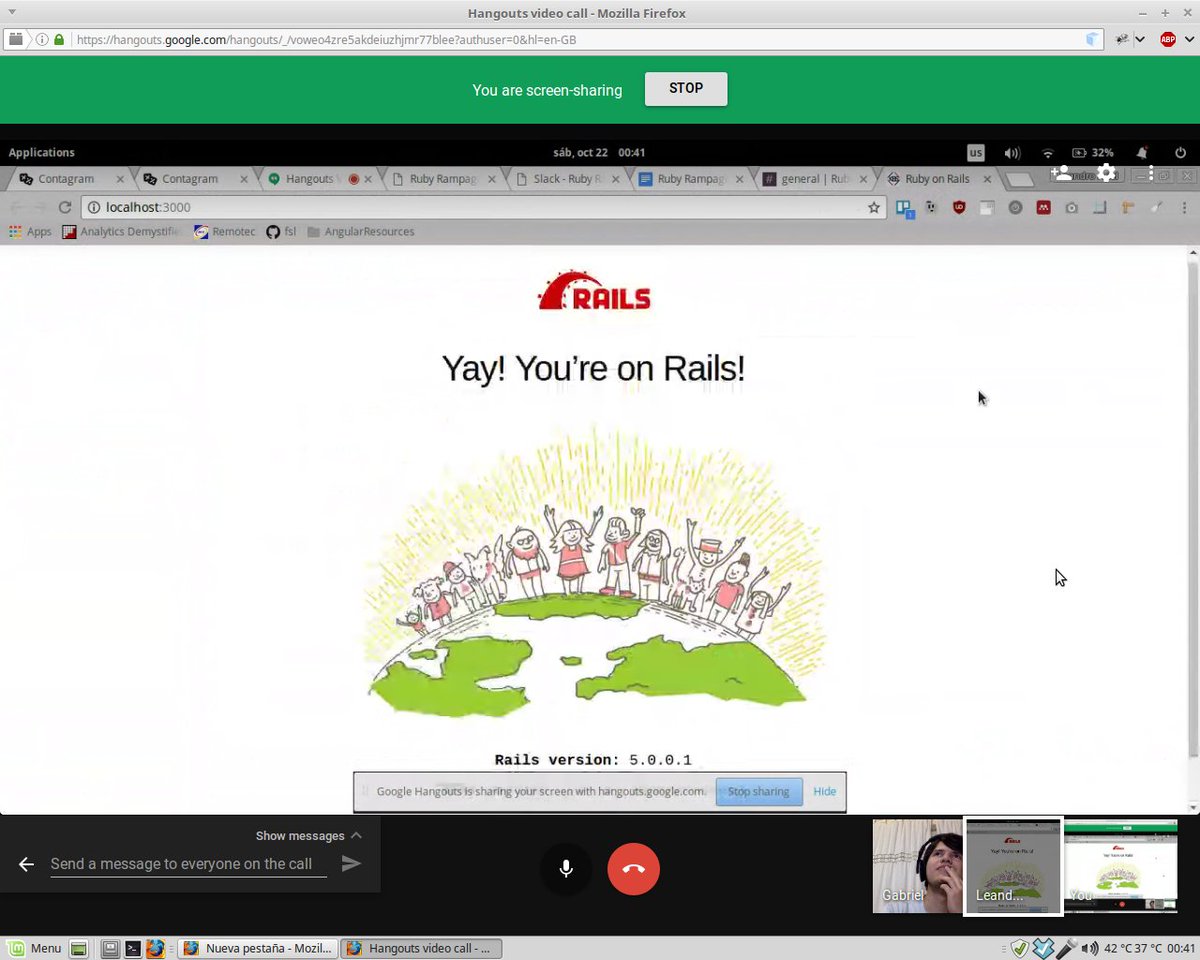Click the uBlock shield extension in shared Chrome

click(959, 208)
